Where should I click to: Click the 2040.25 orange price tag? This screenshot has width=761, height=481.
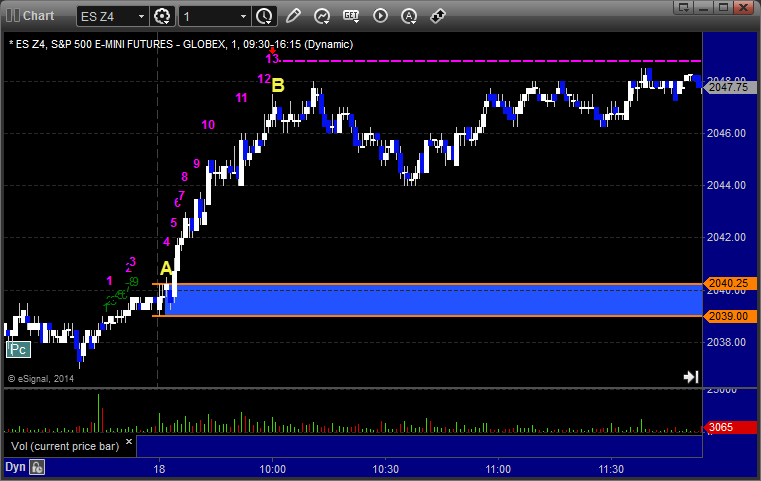click(x=730, y=283)
